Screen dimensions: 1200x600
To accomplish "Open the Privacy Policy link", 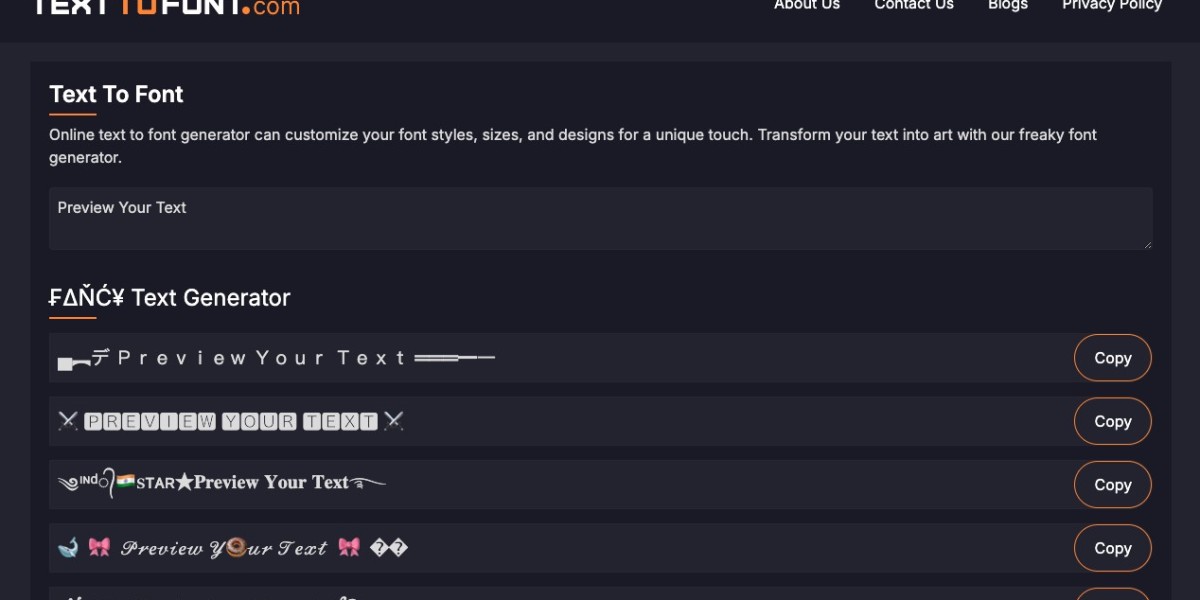I will point(1112,5).
